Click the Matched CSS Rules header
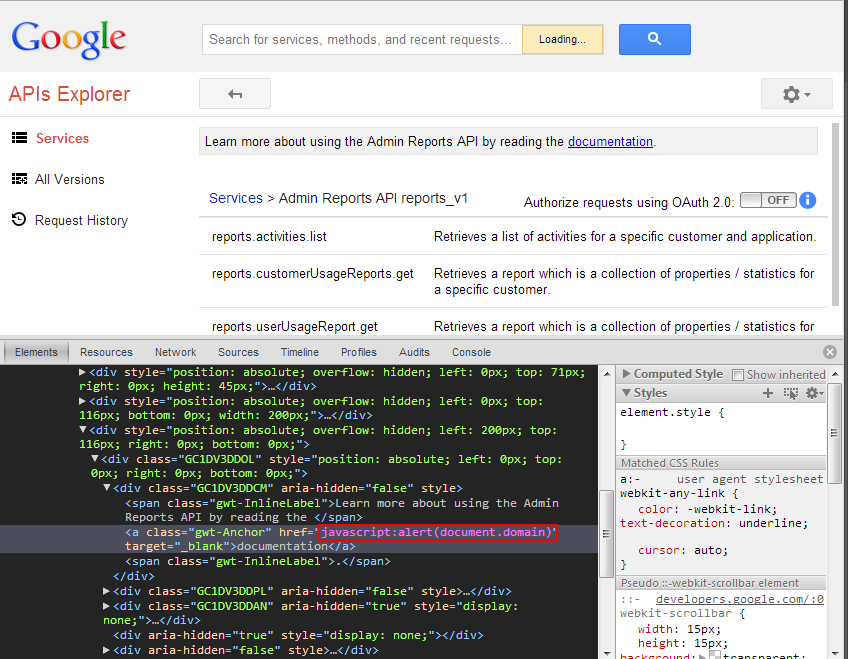The image size is (848, 659). tap(721, 463)
